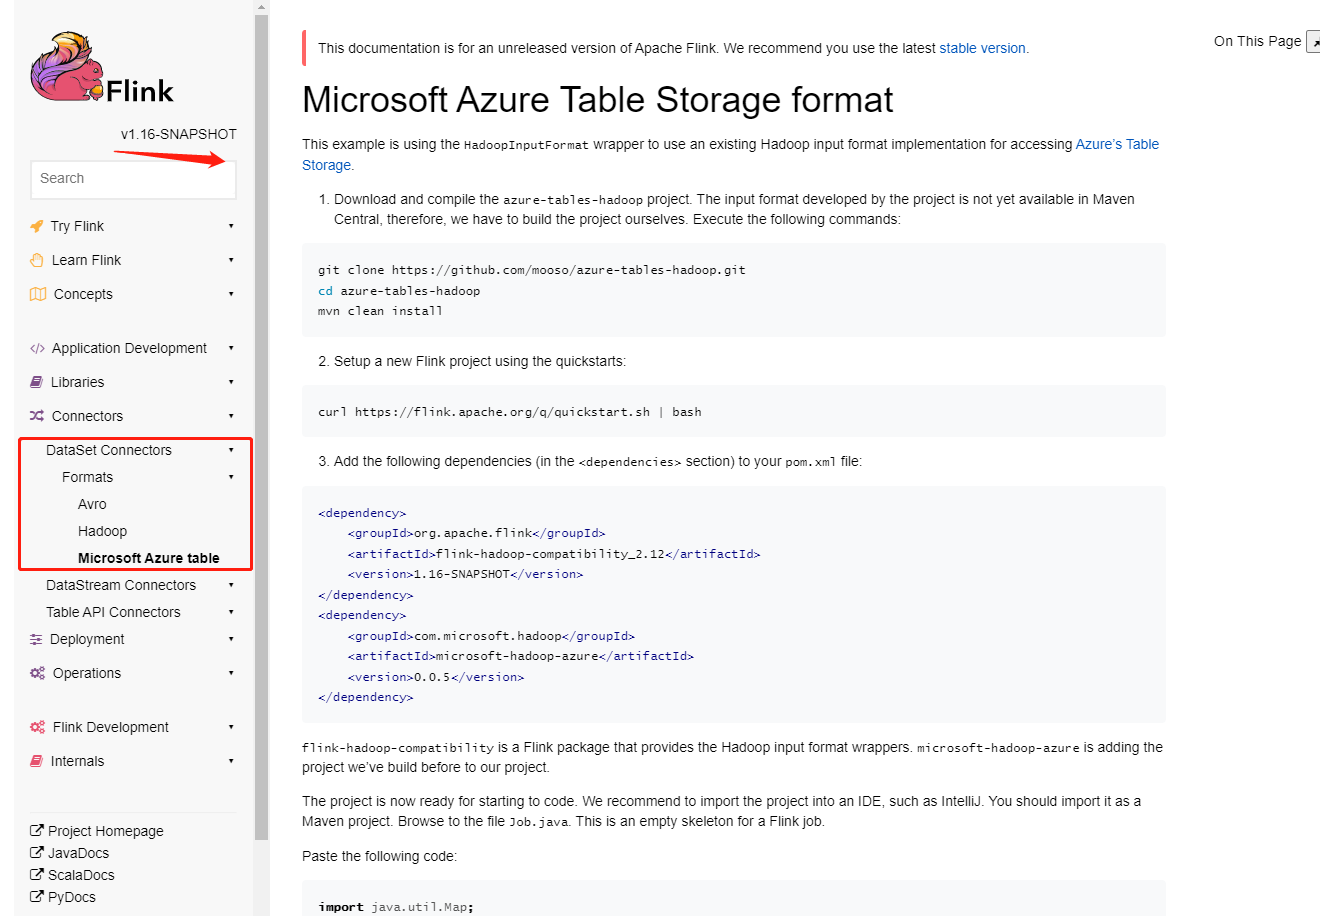Toggle the On This Page expand button

(x=1313, y=42)
